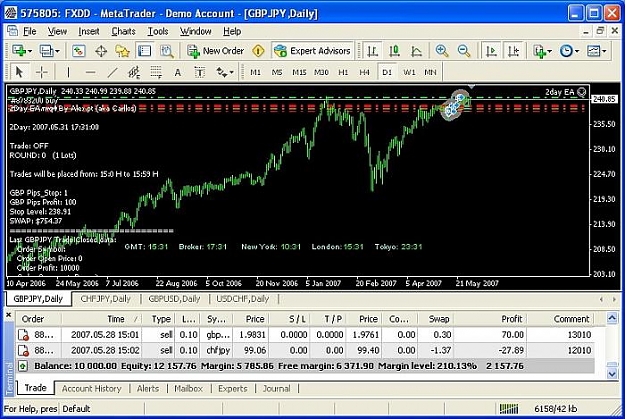Viewport: 625px width, 419px height.
Task: Open the Charts menu
Action: [x=123, y=31]
